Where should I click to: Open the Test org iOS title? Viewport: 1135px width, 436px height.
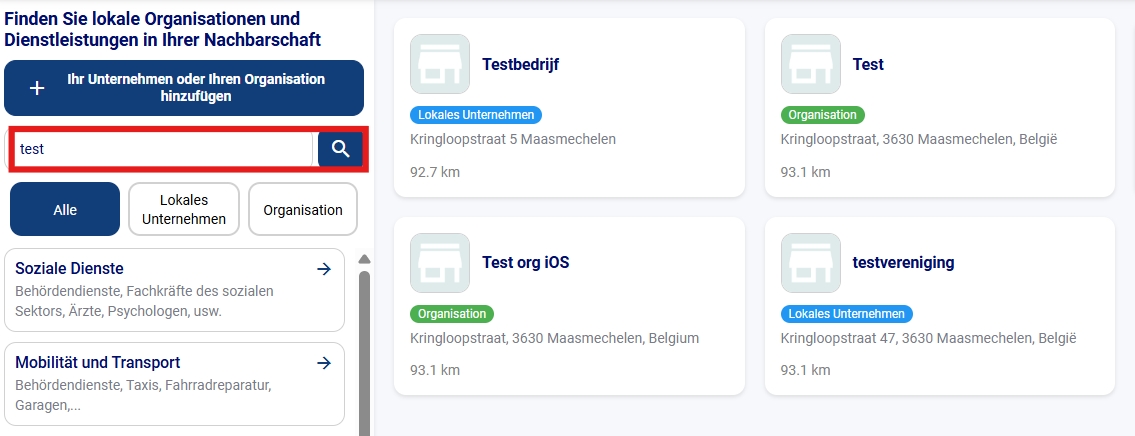tap(525, 263)
